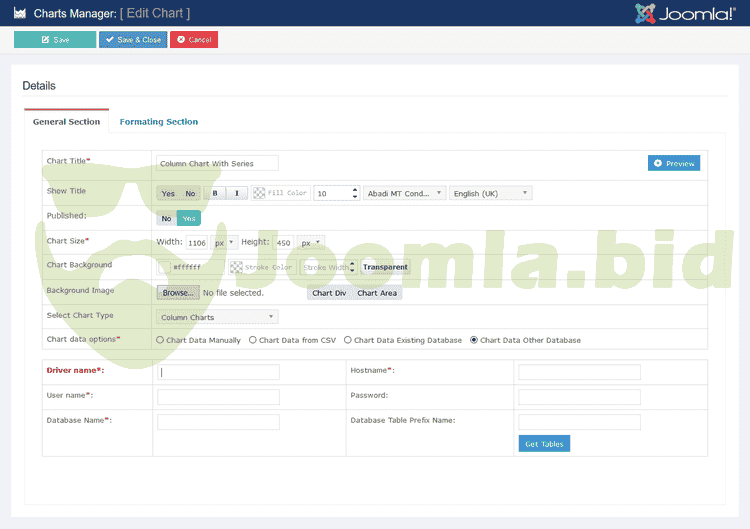Set Published to No
750x529 pixels.
(x=167, y=217)
